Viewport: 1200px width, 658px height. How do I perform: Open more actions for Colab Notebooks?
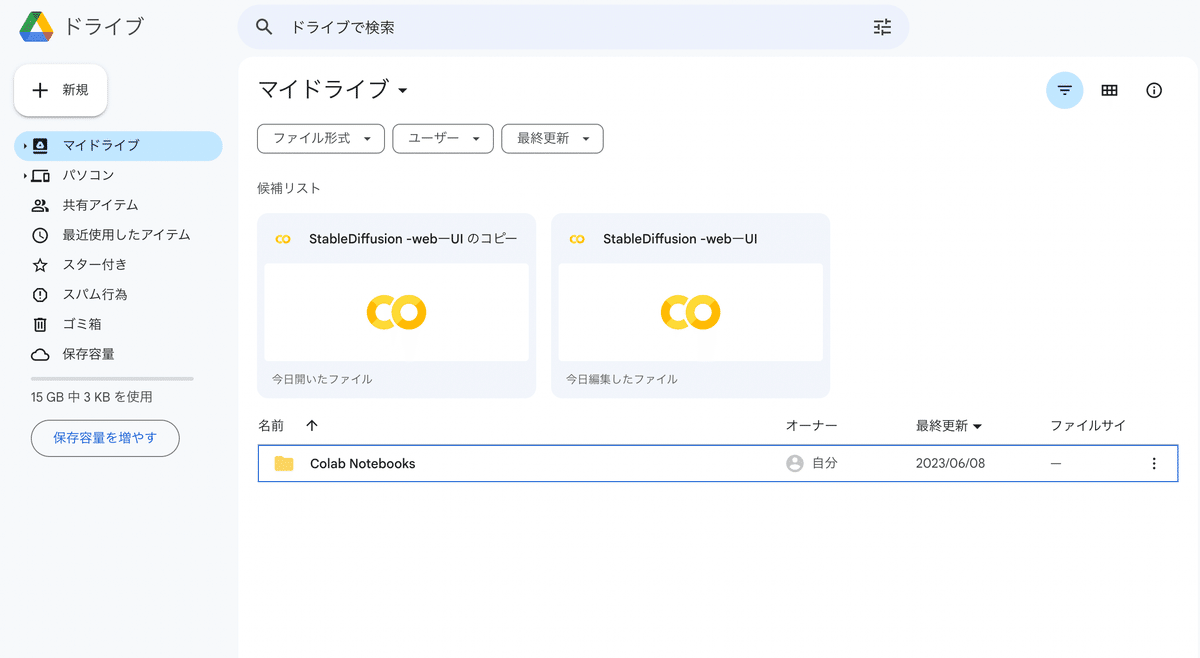tap(1154, 464)
